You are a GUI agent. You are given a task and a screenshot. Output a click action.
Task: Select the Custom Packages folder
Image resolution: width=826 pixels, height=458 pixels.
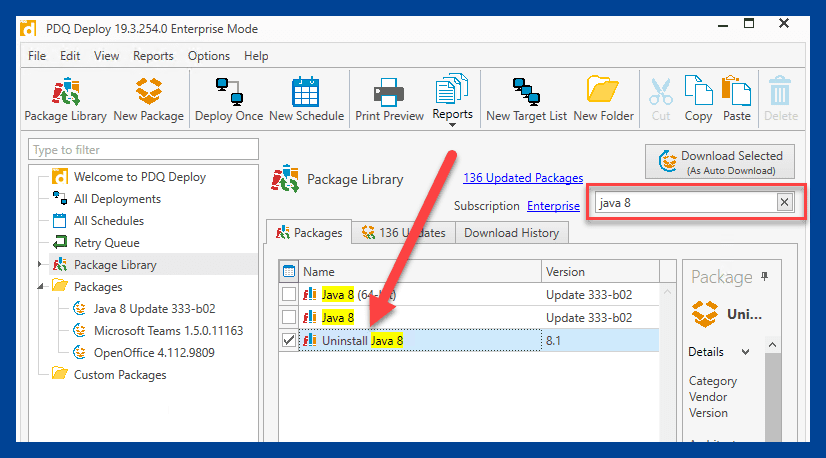pos(120,375)
